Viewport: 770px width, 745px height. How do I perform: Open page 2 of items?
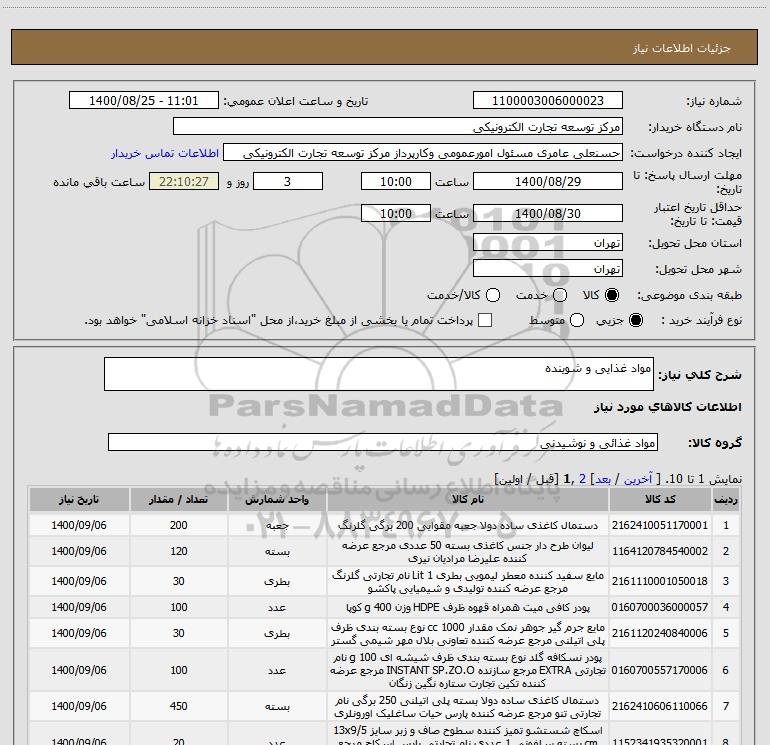(x=582, y=479)
